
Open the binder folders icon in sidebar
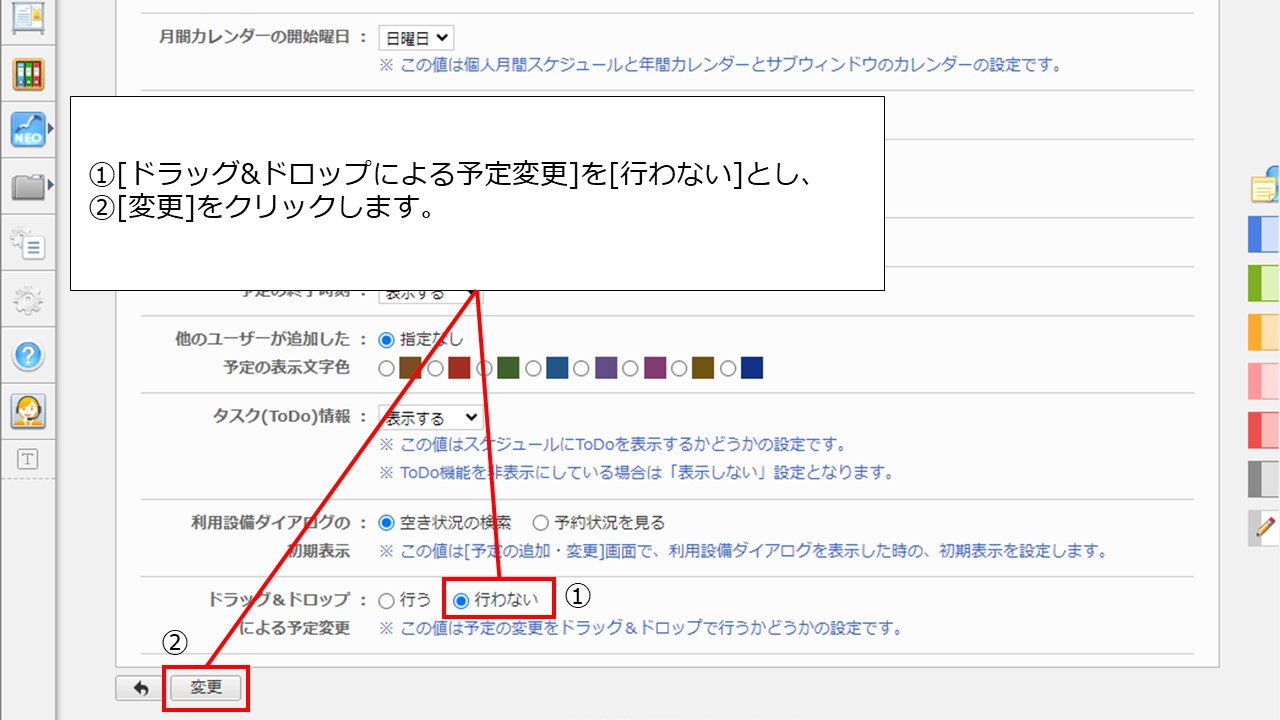pos(28,73)
